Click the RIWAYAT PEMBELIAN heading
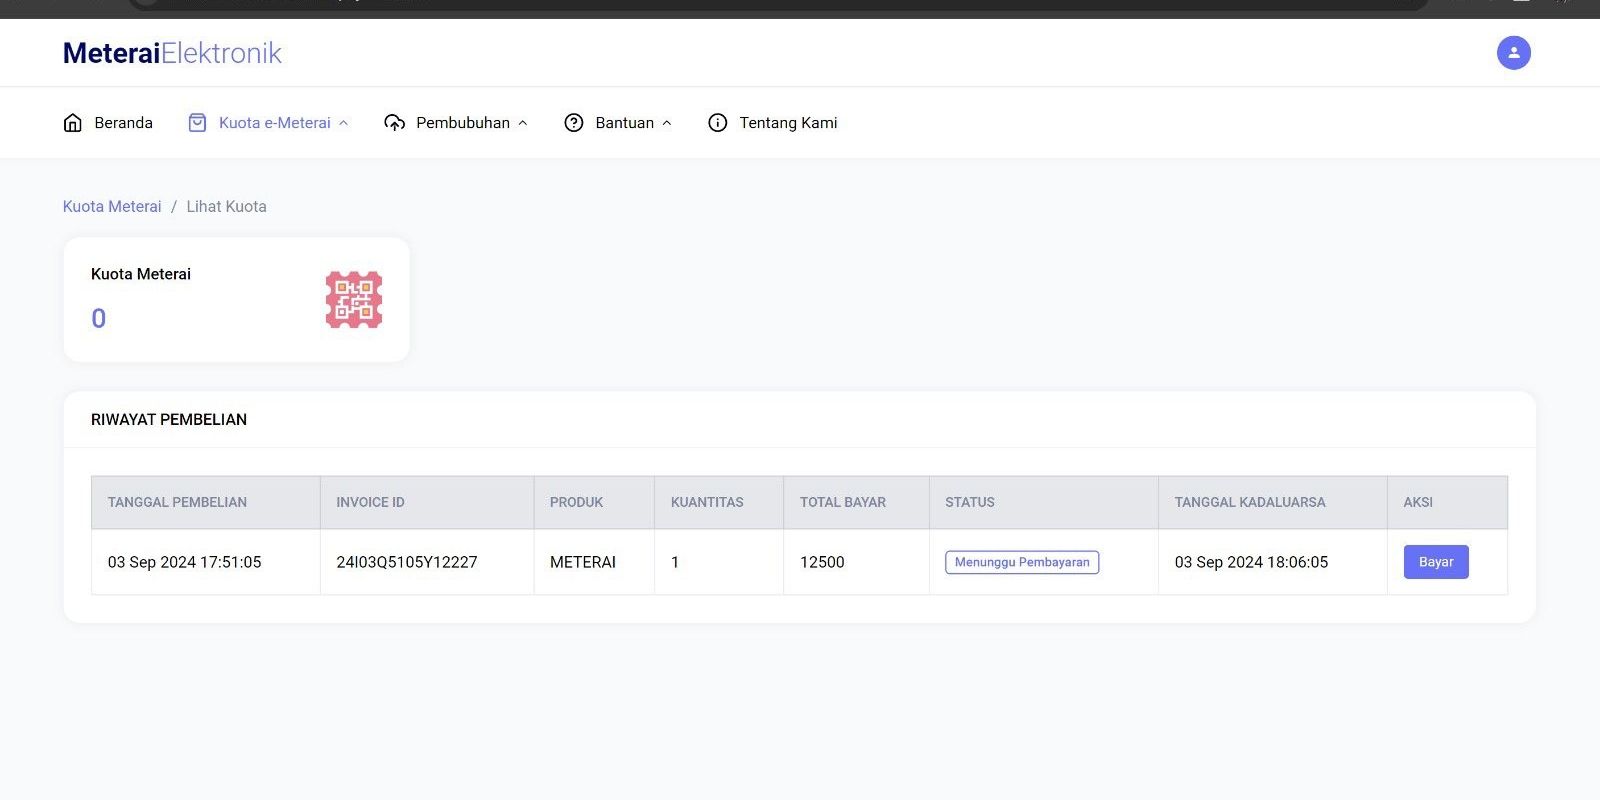 (x=169, y=420)
